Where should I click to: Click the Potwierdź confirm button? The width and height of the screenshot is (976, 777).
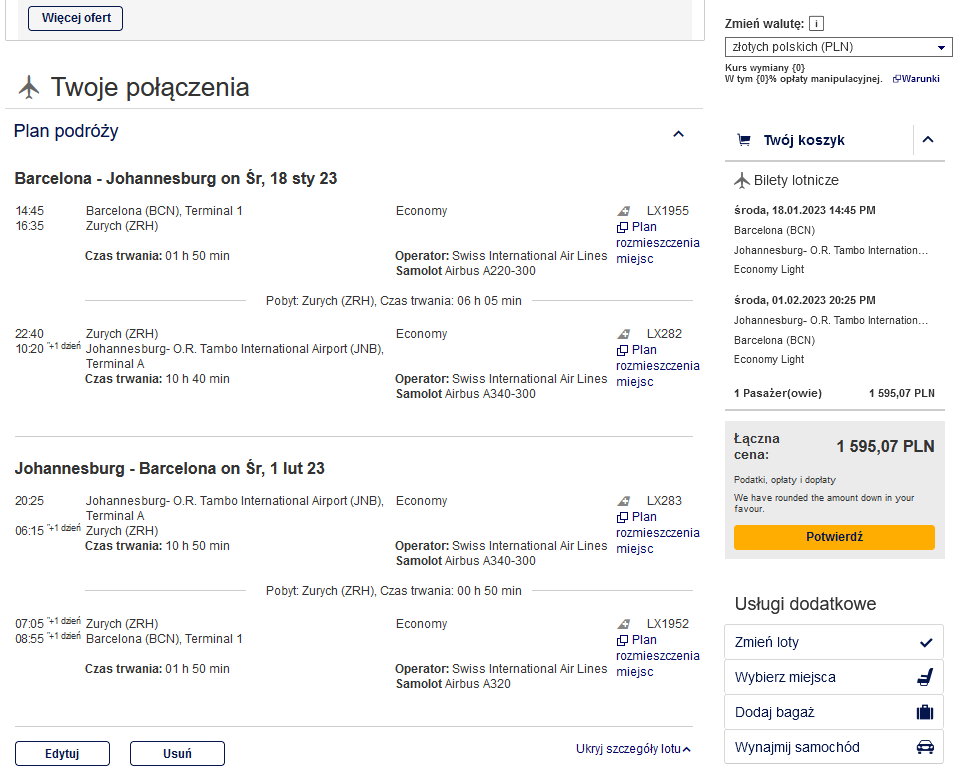[834, 537]
